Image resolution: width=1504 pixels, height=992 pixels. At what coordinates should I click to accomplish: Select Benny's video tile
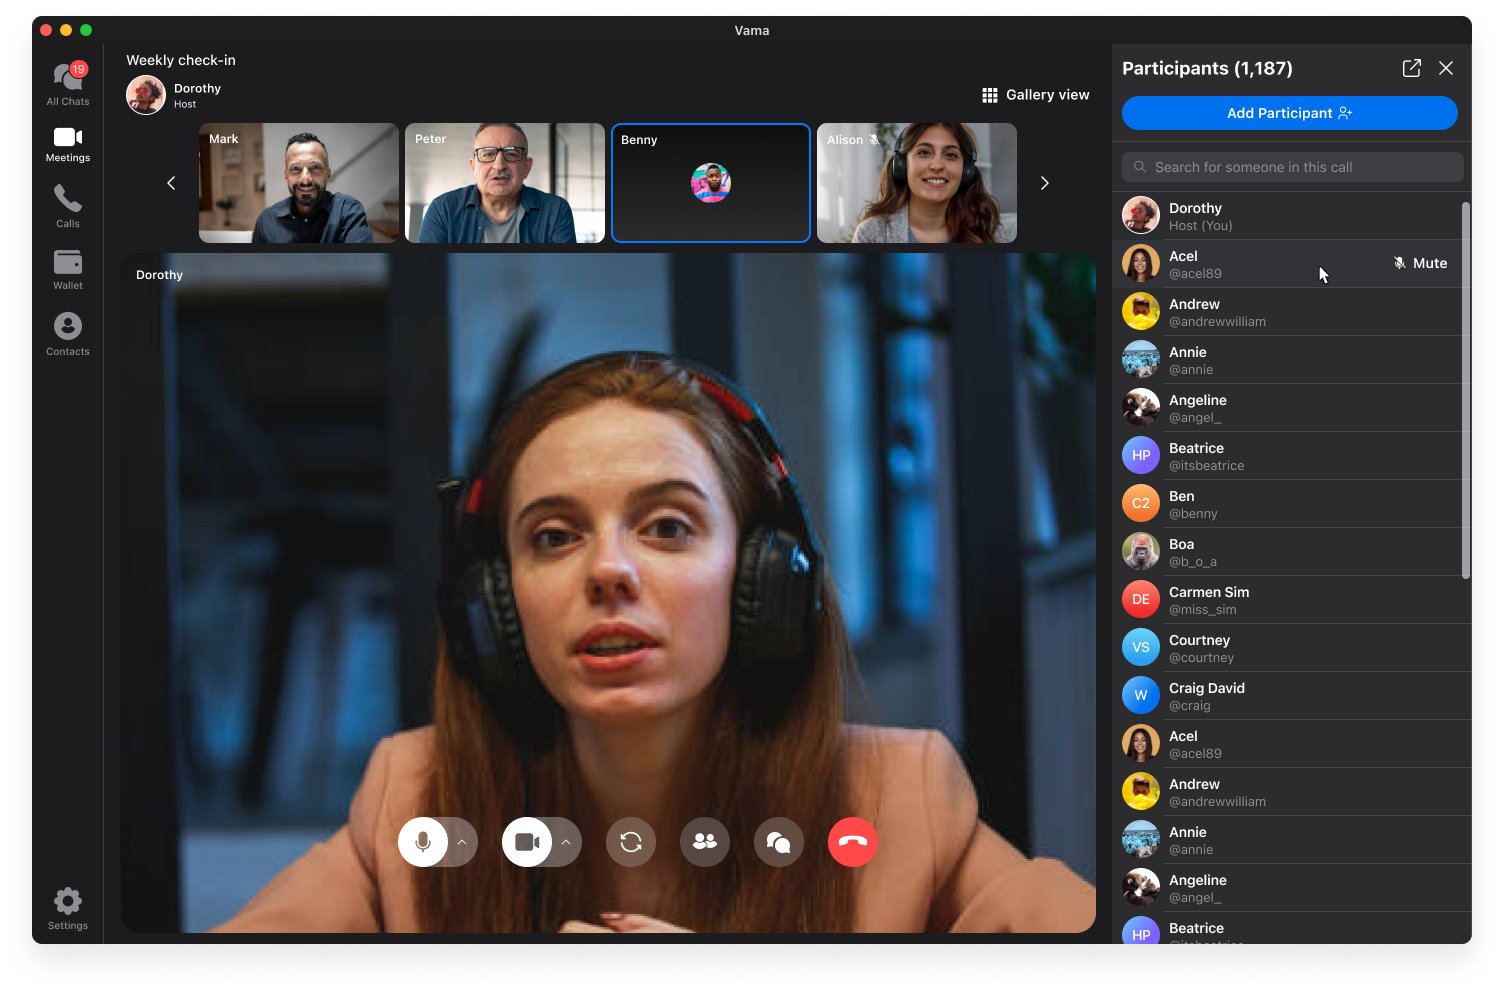711,183
